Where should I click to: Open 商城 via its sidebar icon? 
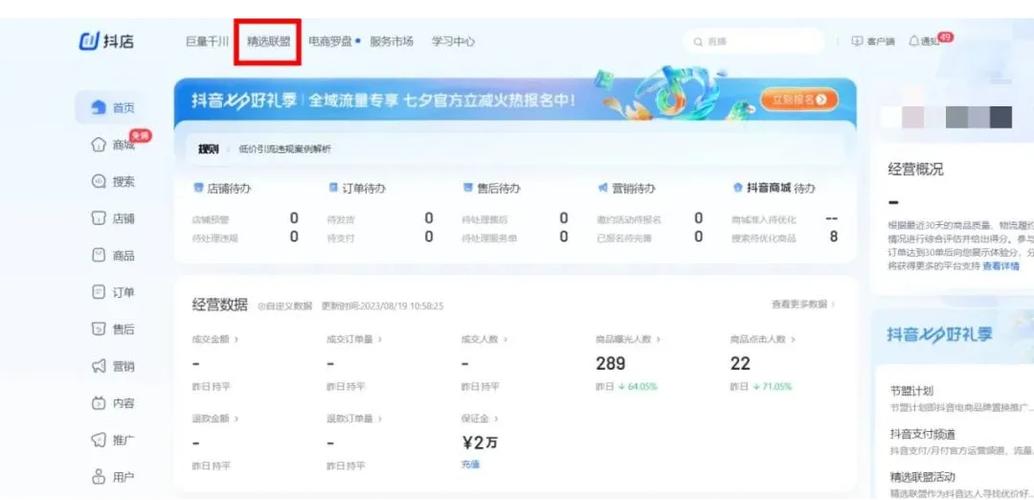(98, 145)
